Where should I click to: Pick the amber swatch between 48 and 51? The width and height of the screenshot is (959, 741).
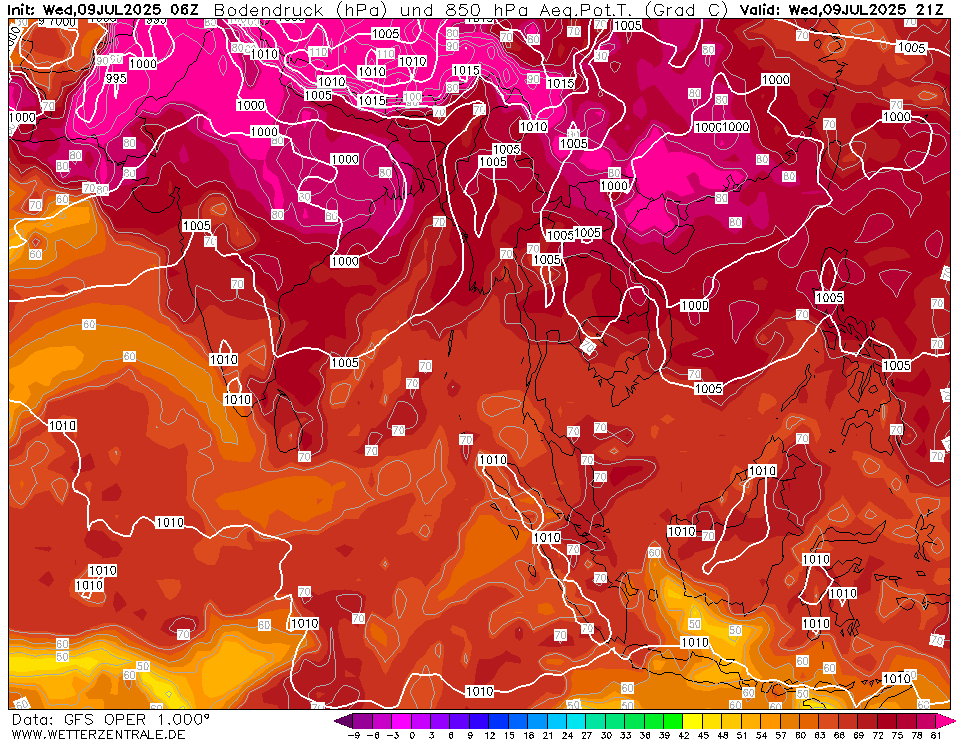tap(731, 721)
